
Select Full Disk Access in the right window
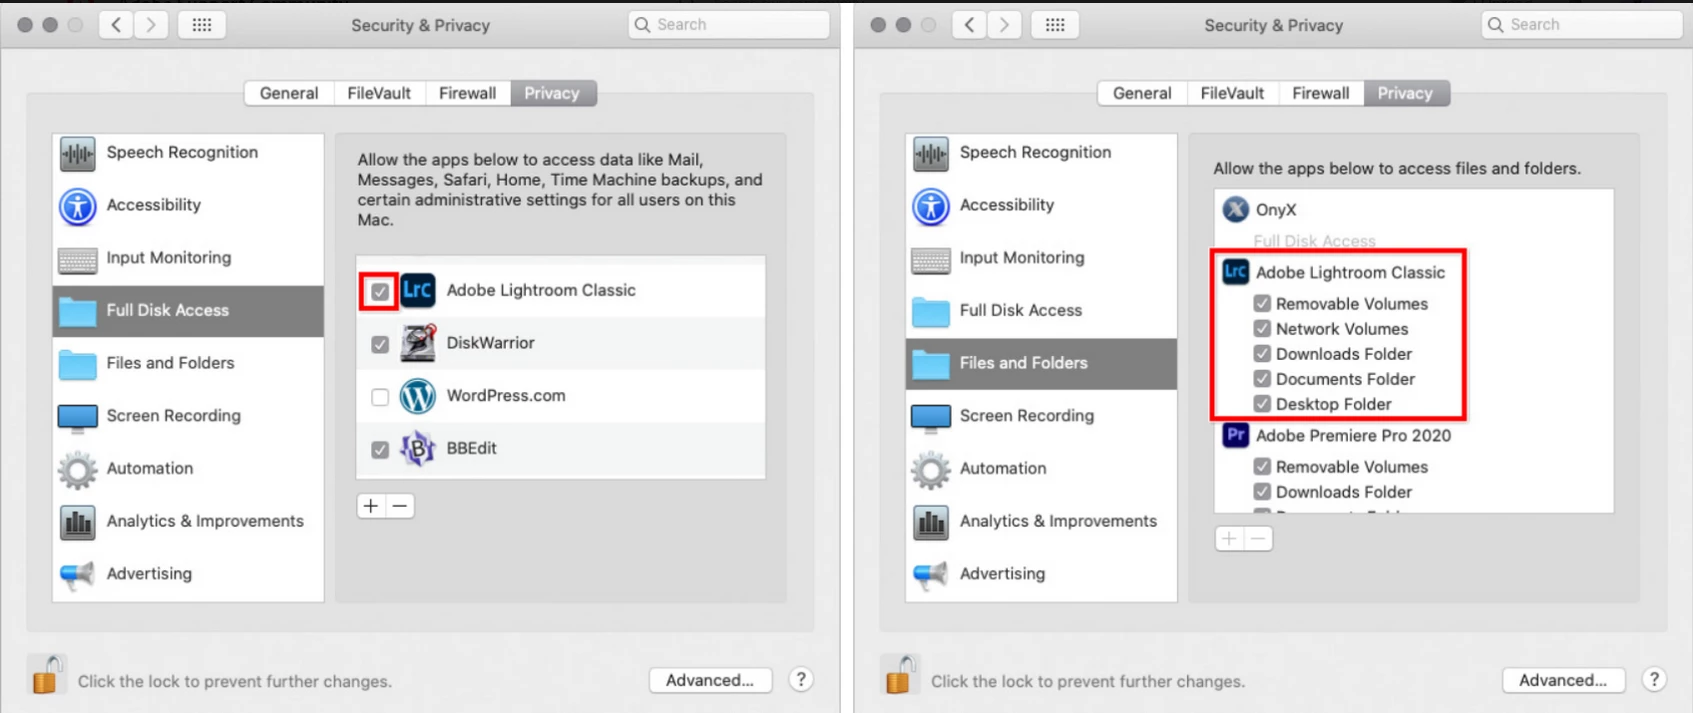pos(1041,311)
